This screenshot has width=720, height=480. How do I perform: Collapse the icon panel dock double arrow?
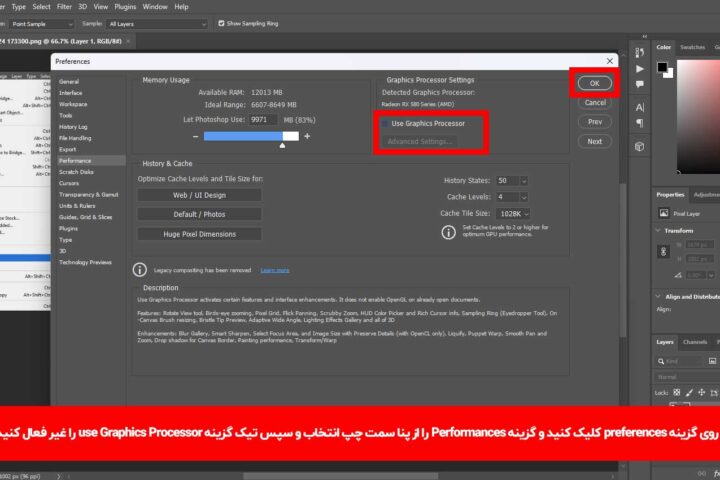click(x=644, y=36)
